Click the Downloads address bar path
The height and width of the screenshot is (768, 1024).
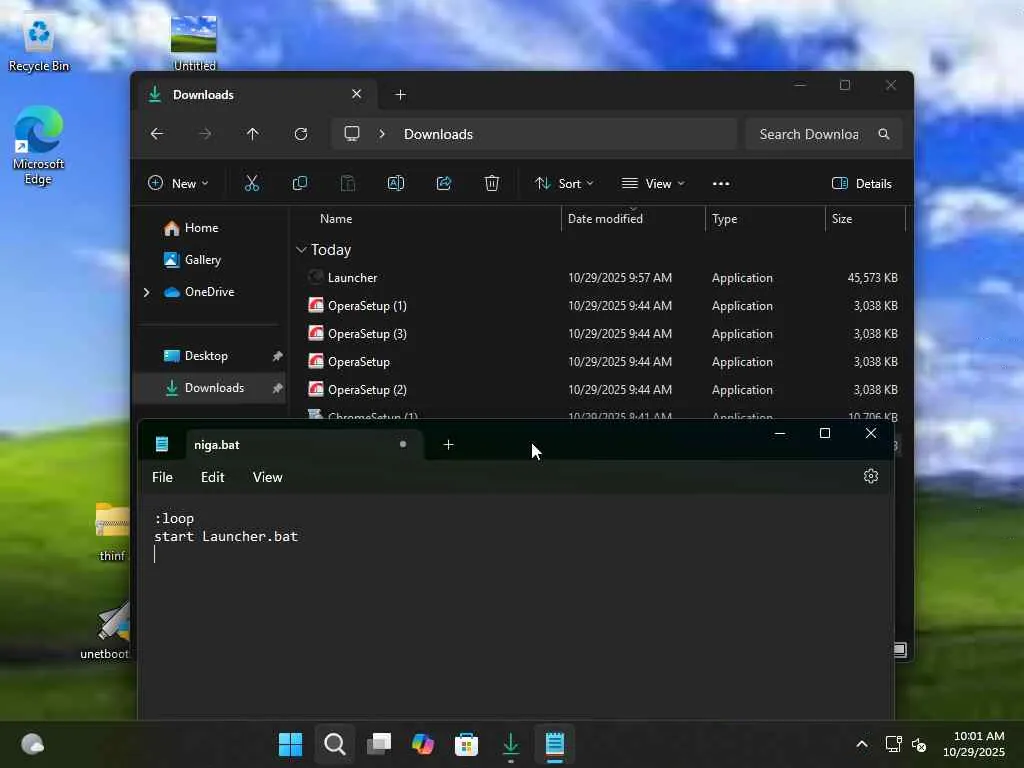(438, 134)
